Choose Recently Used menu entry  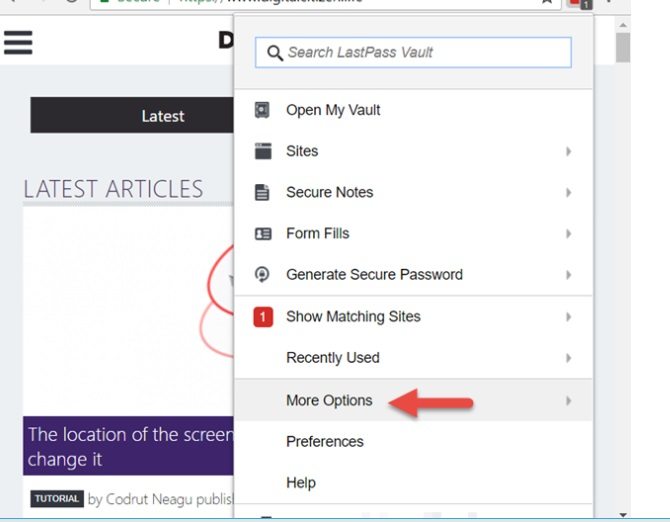pos(413,358)
